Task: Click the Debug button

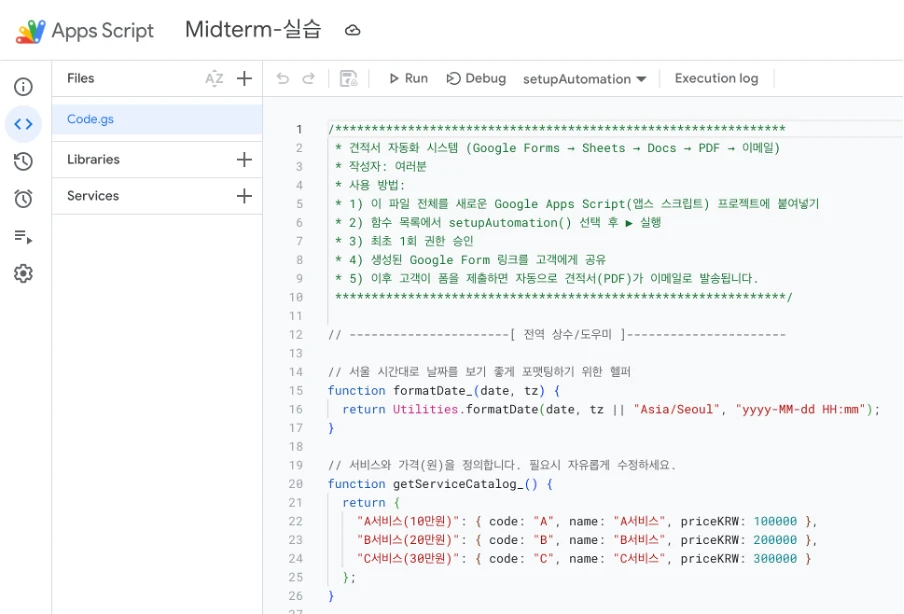Action: tap(476, 79)
